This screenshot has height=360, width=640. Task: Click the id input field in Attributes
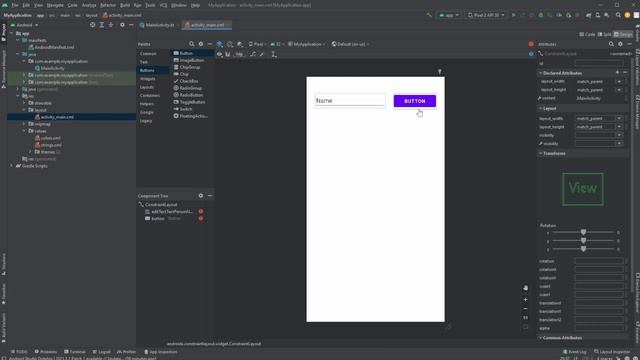point(599,63)
